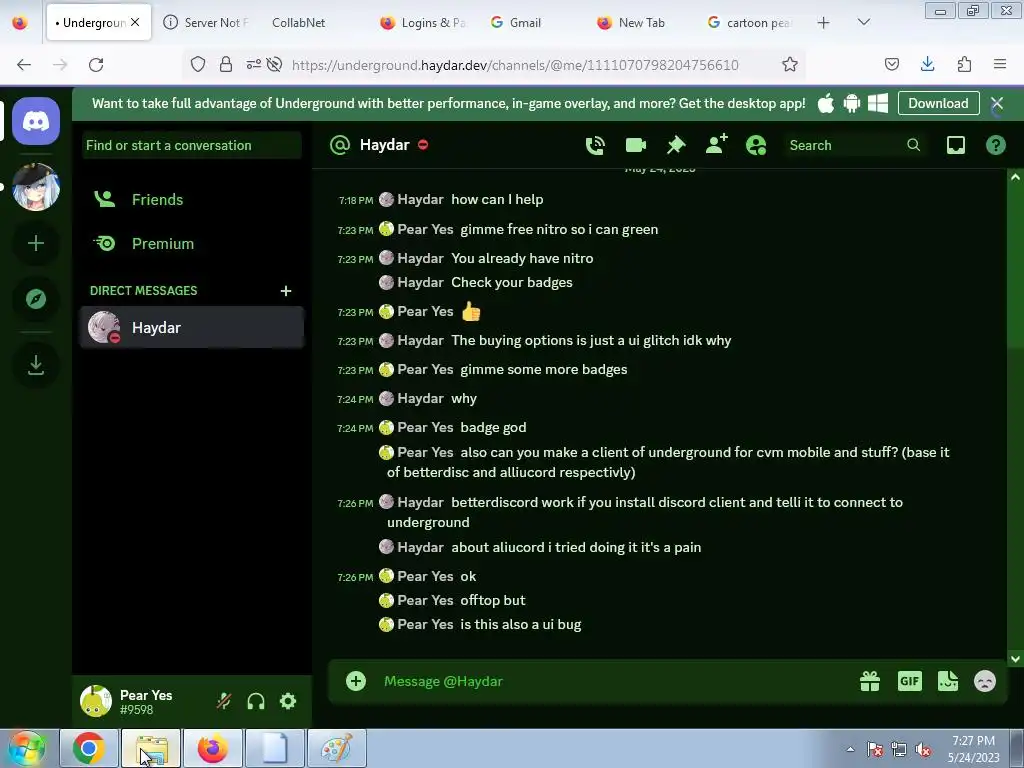Image resolution: width=1024 pixels, height=768 pixels.
Task: Click the attach file plus button
Action: (x=356, y=681)
